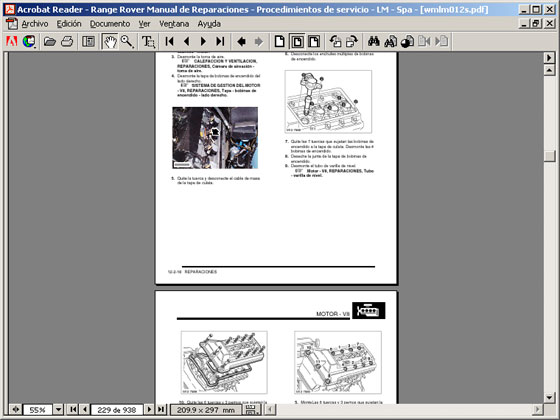Click the Go to Previous View arrow
Screen dimensions: 560x420
[241, 41]
